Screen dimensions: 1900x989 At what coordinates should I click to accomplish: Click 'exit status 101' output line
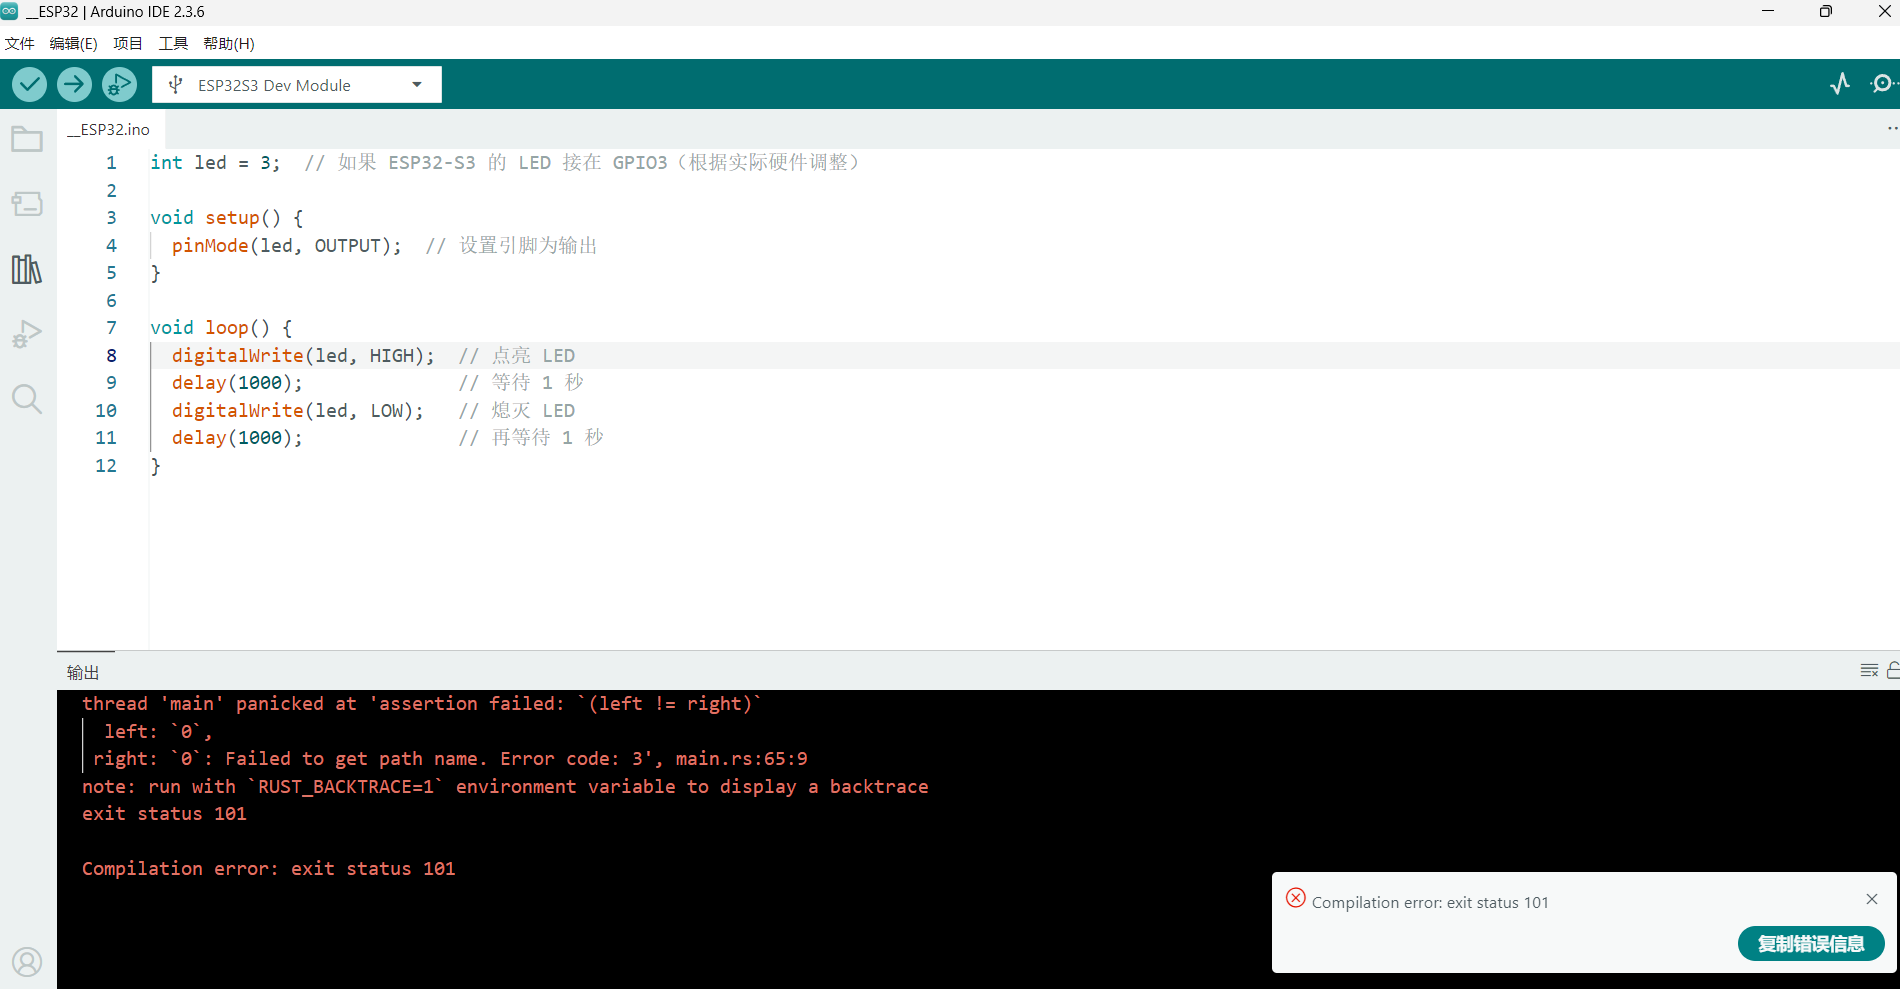pyautogui.click(x=164, y=814)
